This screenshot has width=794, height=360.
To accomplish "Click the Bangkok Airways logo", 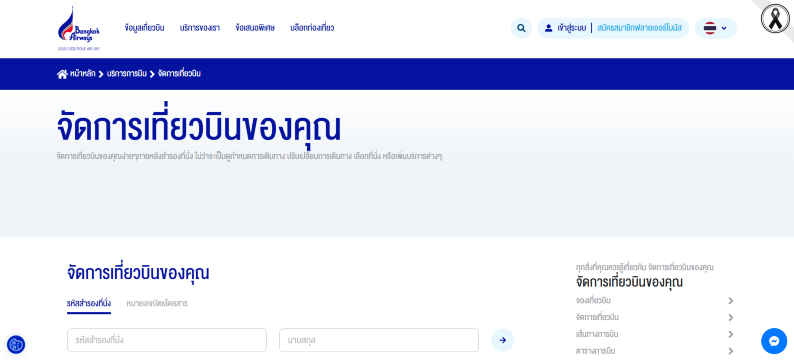I will click(78, 28).
